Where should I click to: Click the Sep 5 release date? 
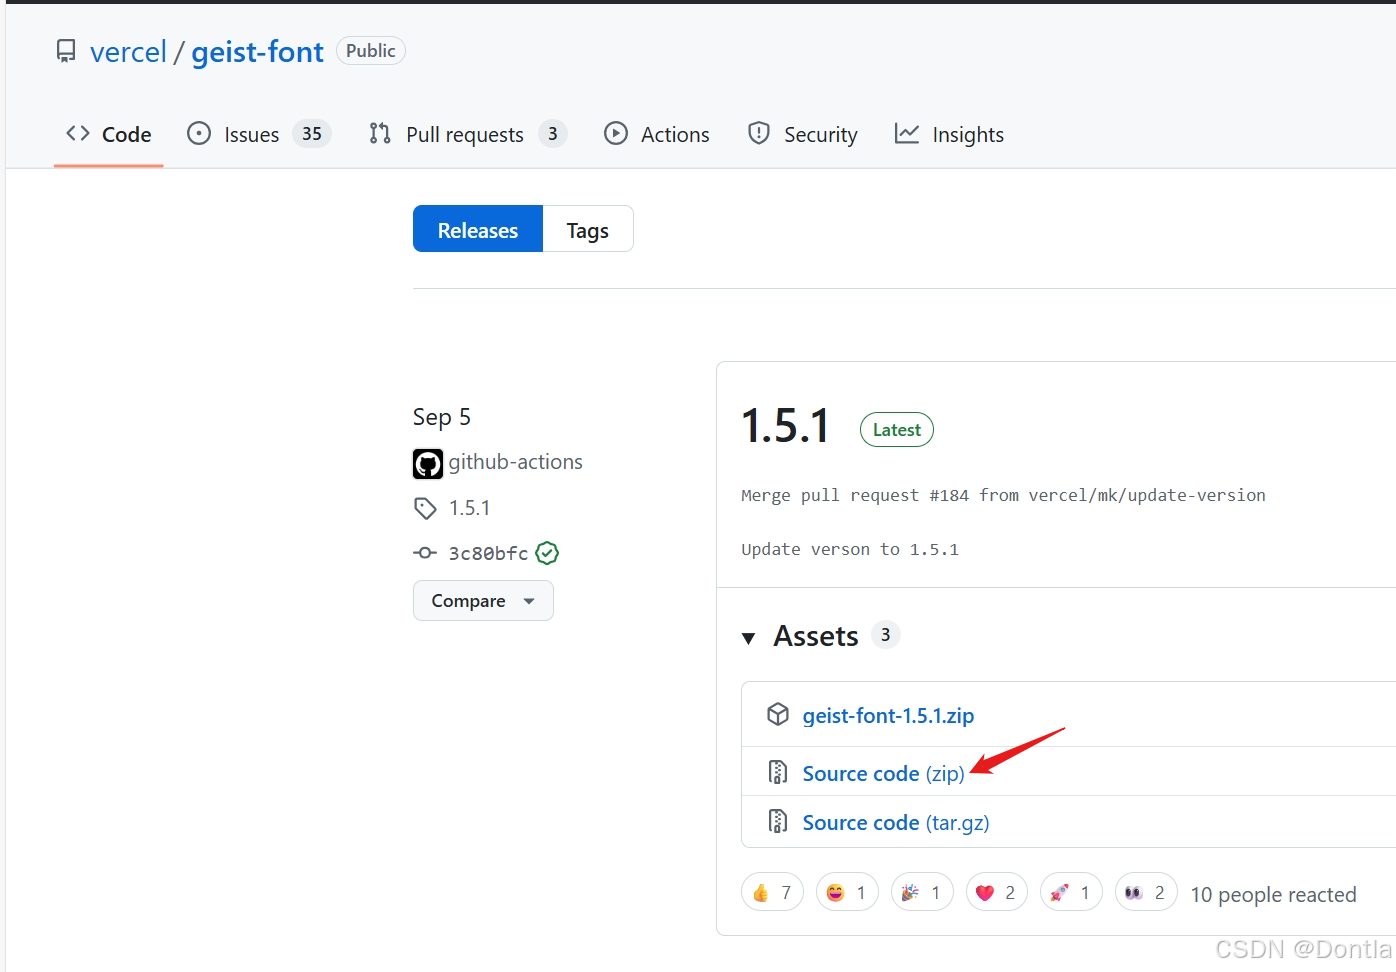(442, 417)
